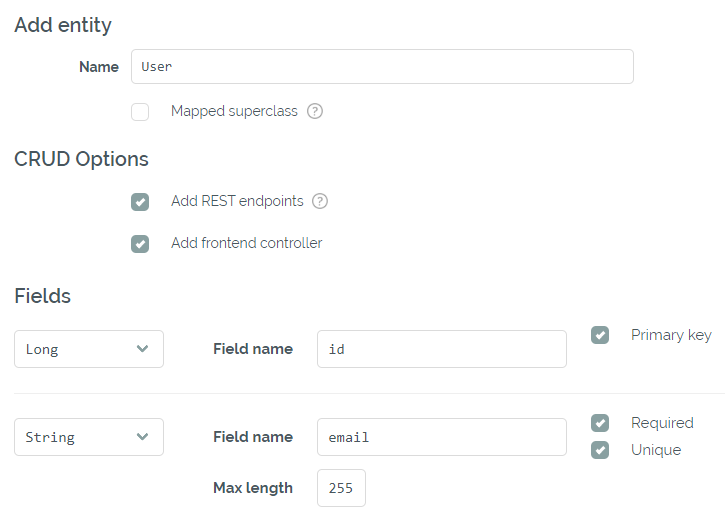This screenshot has height=519, width=727.
Task: Click the Primary key label
Action: point(671,335)
